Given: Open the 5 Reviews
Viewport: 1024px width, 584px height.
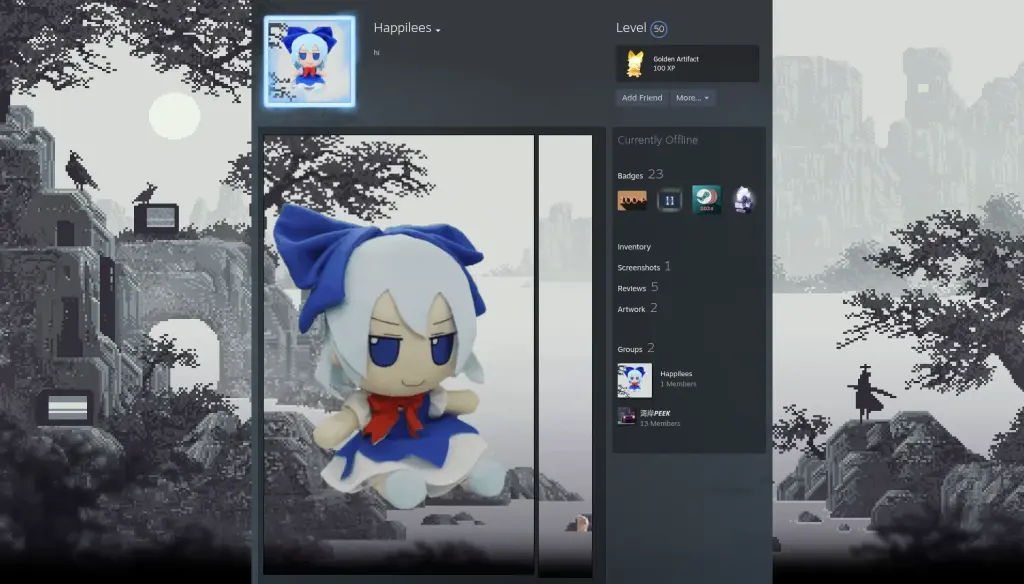Looking at the screenshot, I should 635,288.
